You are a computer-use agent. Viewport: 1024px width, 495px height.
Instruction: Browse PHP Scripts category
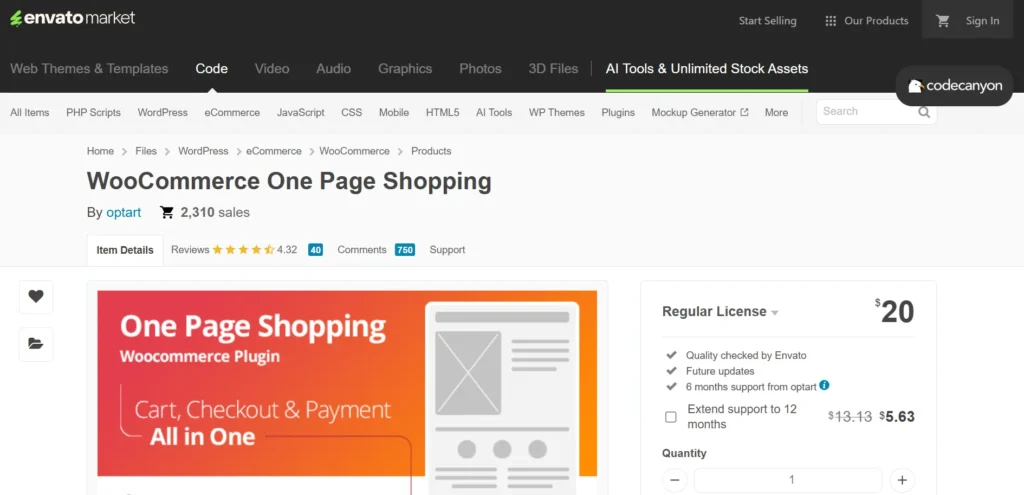93,112
